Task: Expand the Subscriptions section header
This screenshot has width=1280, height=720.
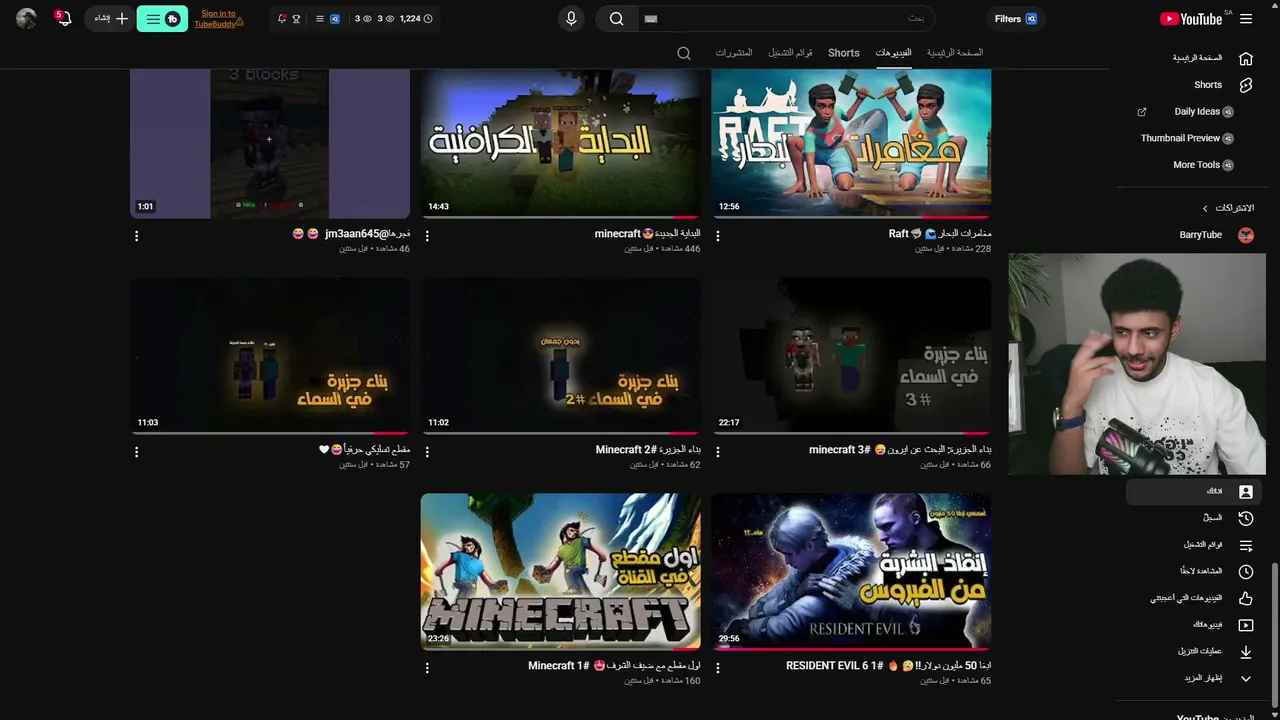Action: tap(1228, 208)
